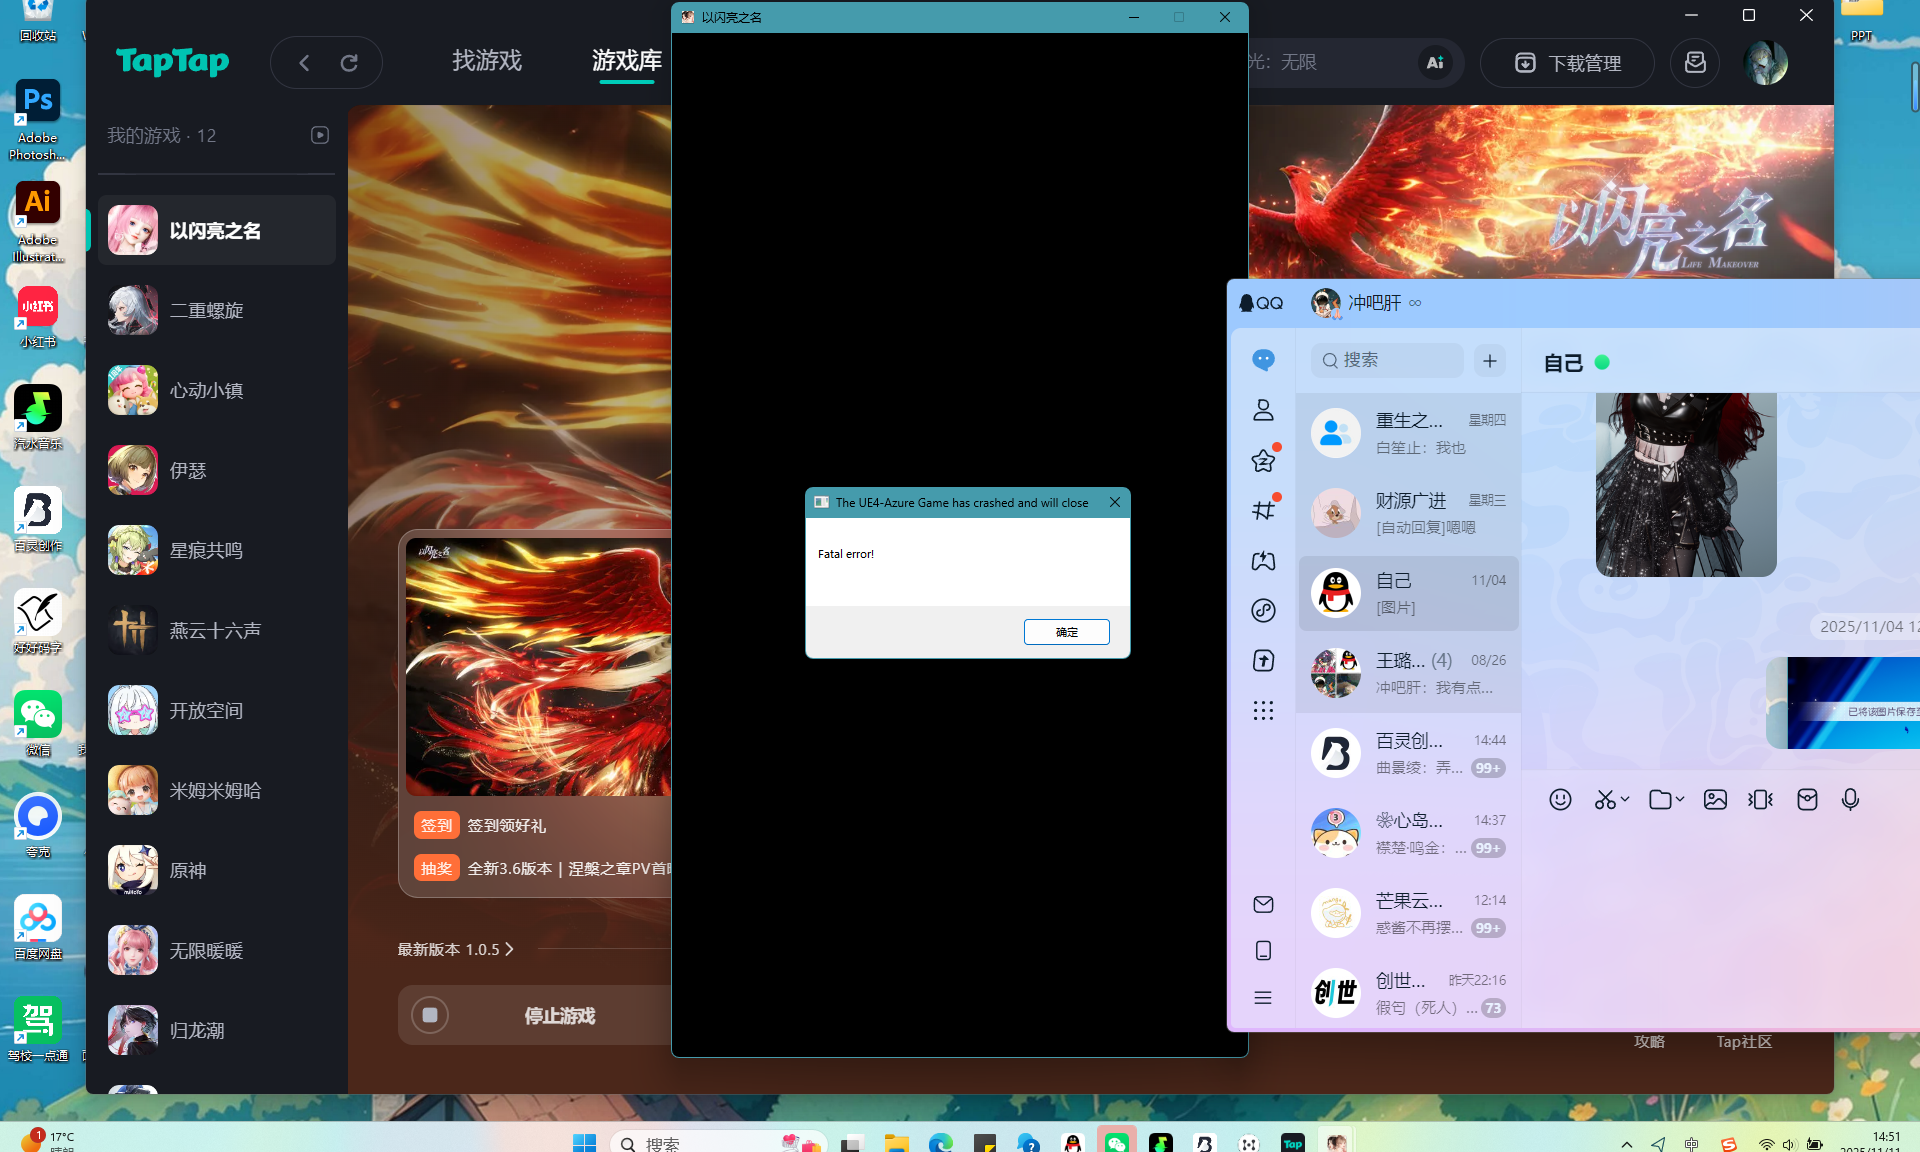Close the UE4 crash dialog
The width and height of the screenshot is (1920, 1152).
pyautogui.click(x=1115, y=502)
